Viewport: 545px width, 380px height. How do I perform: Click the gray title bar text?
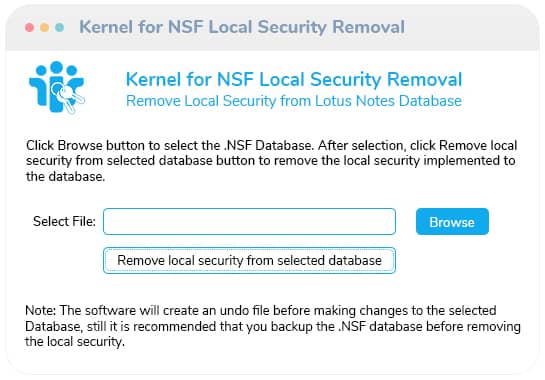[x=242, y=27]
